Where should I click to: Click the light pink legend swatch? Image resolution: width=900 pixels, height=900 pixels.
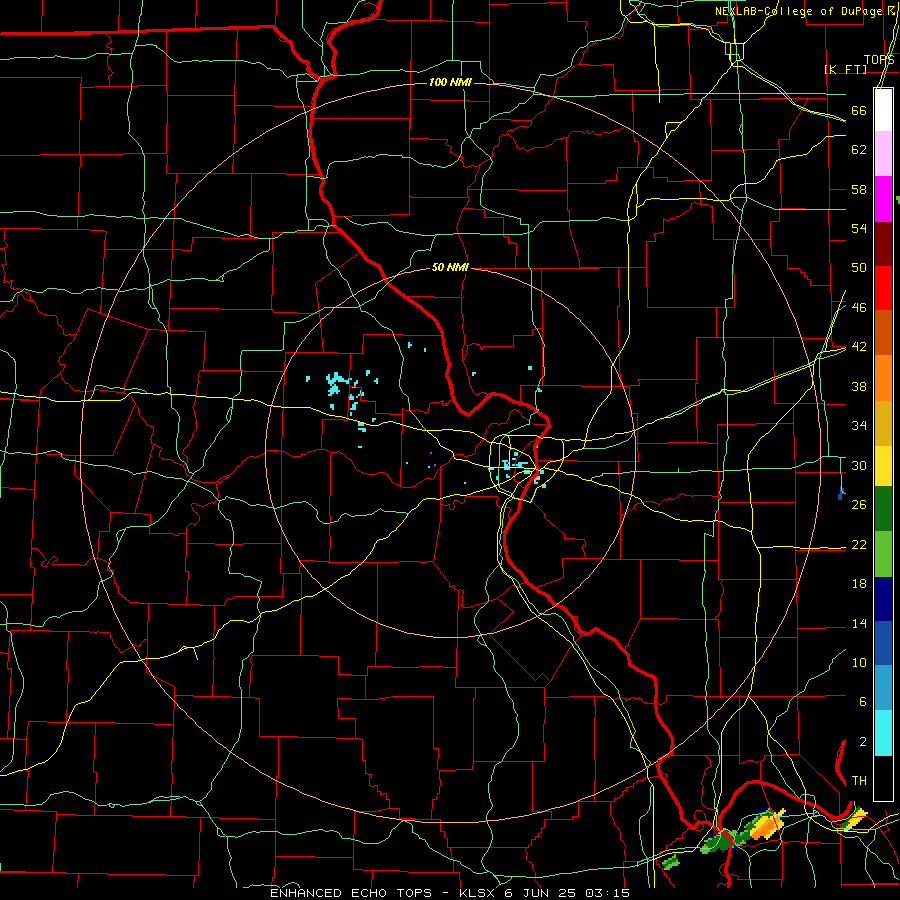tap(883, 154)
